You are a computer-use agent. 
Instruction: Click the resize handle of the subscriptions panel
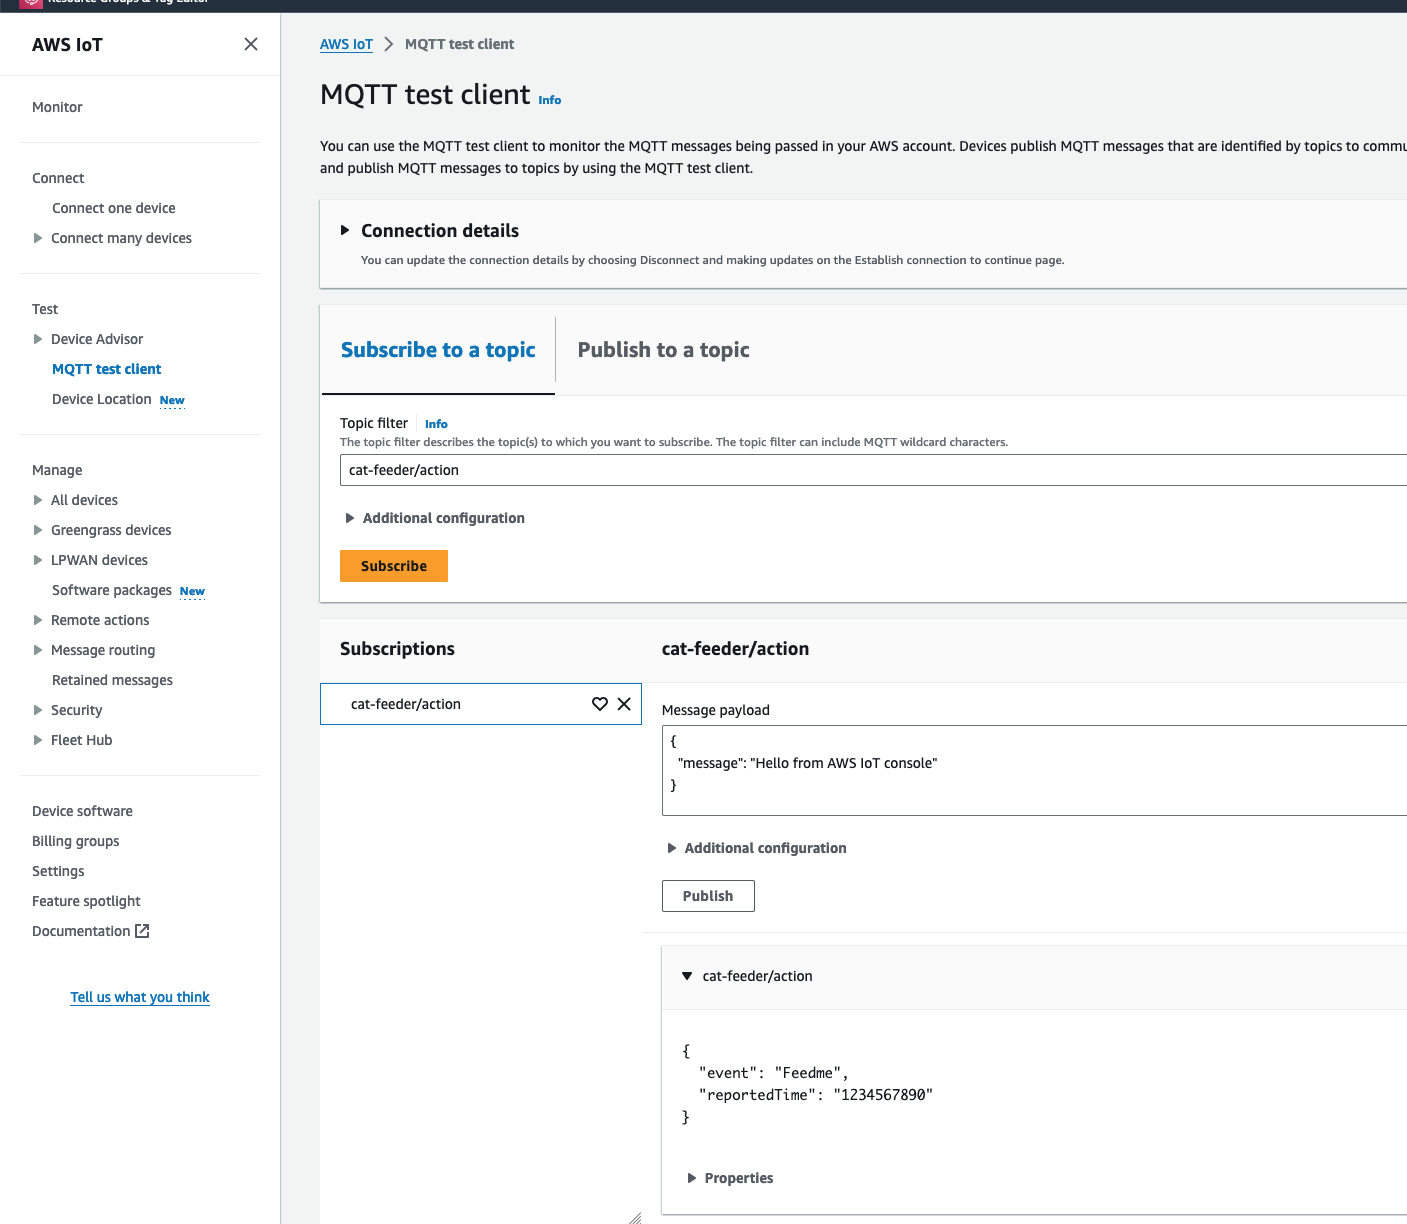(634, 1217)
